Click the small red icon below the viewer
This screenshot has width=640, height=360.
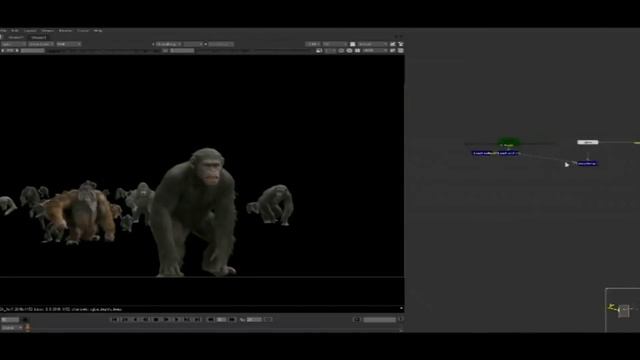(x=28, y=327)
